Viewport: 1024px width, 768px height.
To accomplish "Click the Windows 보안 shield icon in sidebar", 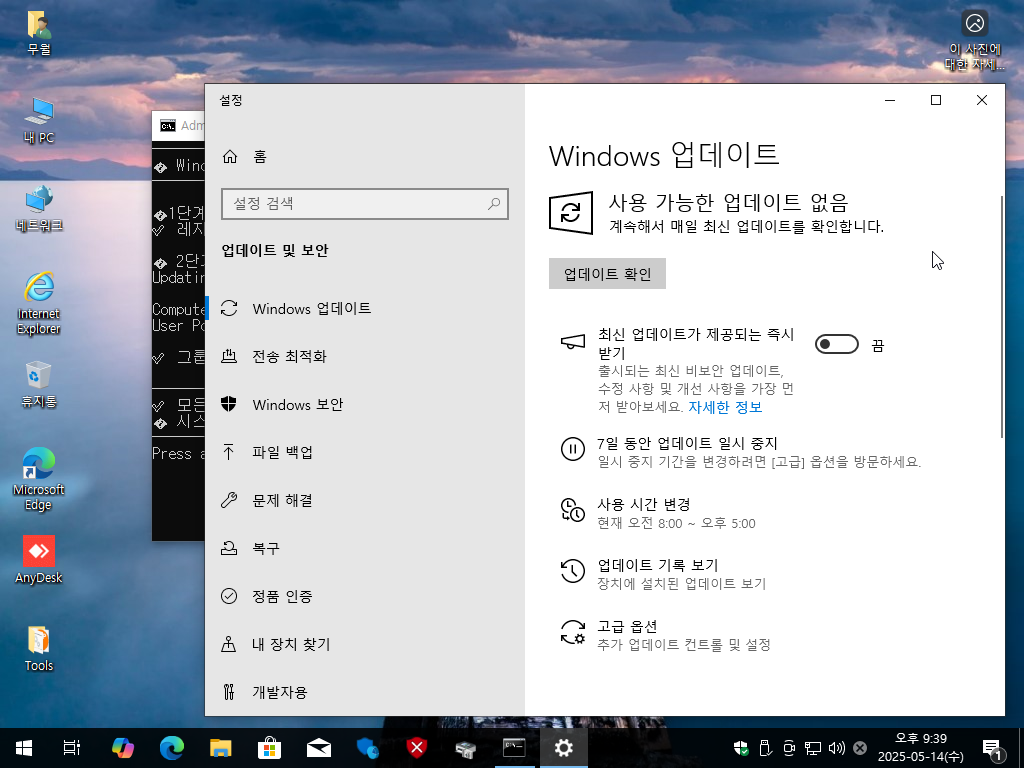I will 229,404.
